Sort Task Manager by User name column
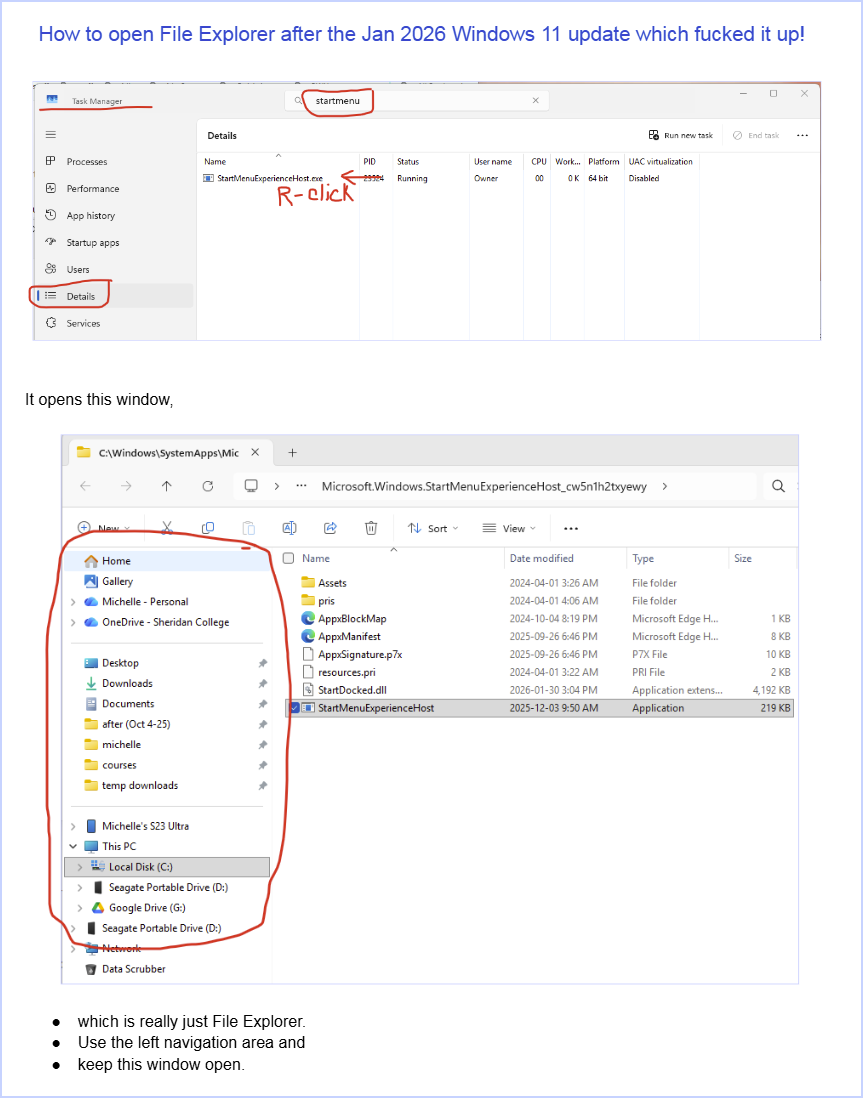Viewport: 863px width, 1098px height. [493, 161]
